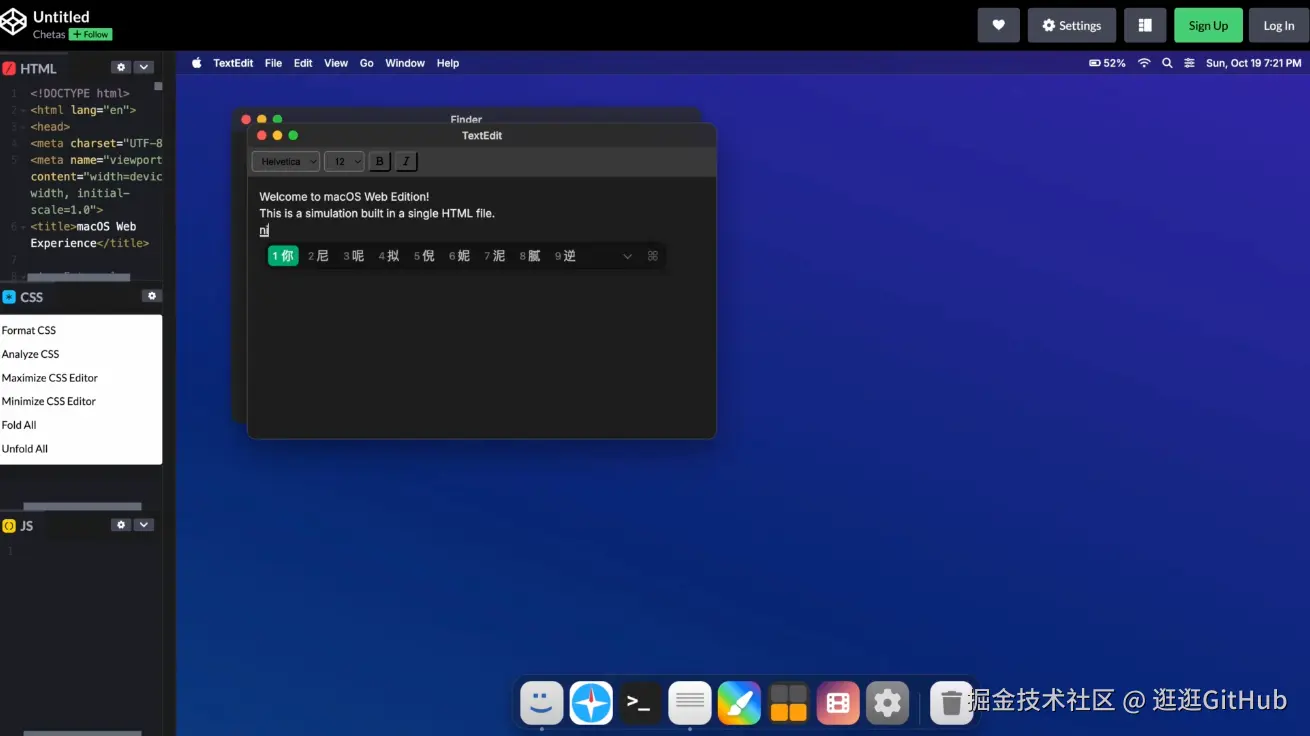
Task: Select Format CSS from the menu
Action: tap(29, 330)
